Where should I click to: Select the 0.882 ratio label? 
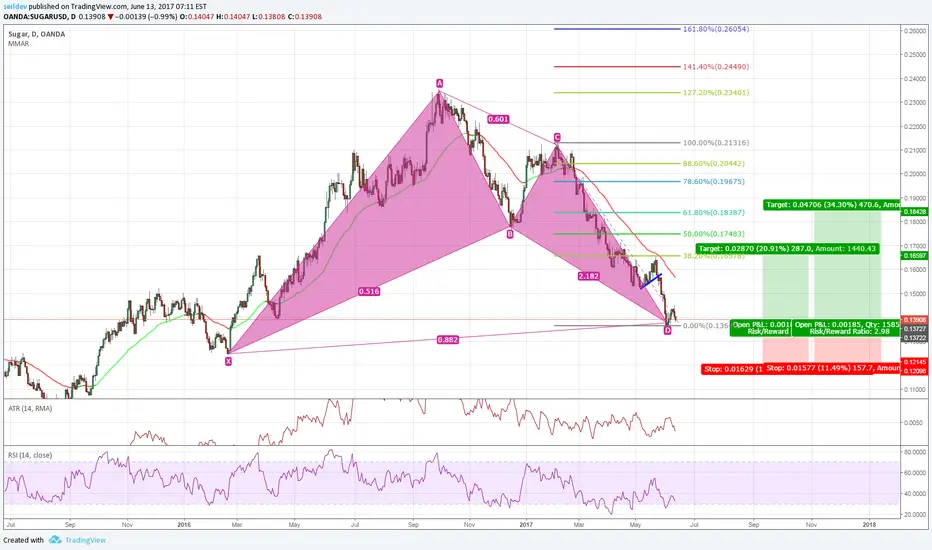click(448, 340)
